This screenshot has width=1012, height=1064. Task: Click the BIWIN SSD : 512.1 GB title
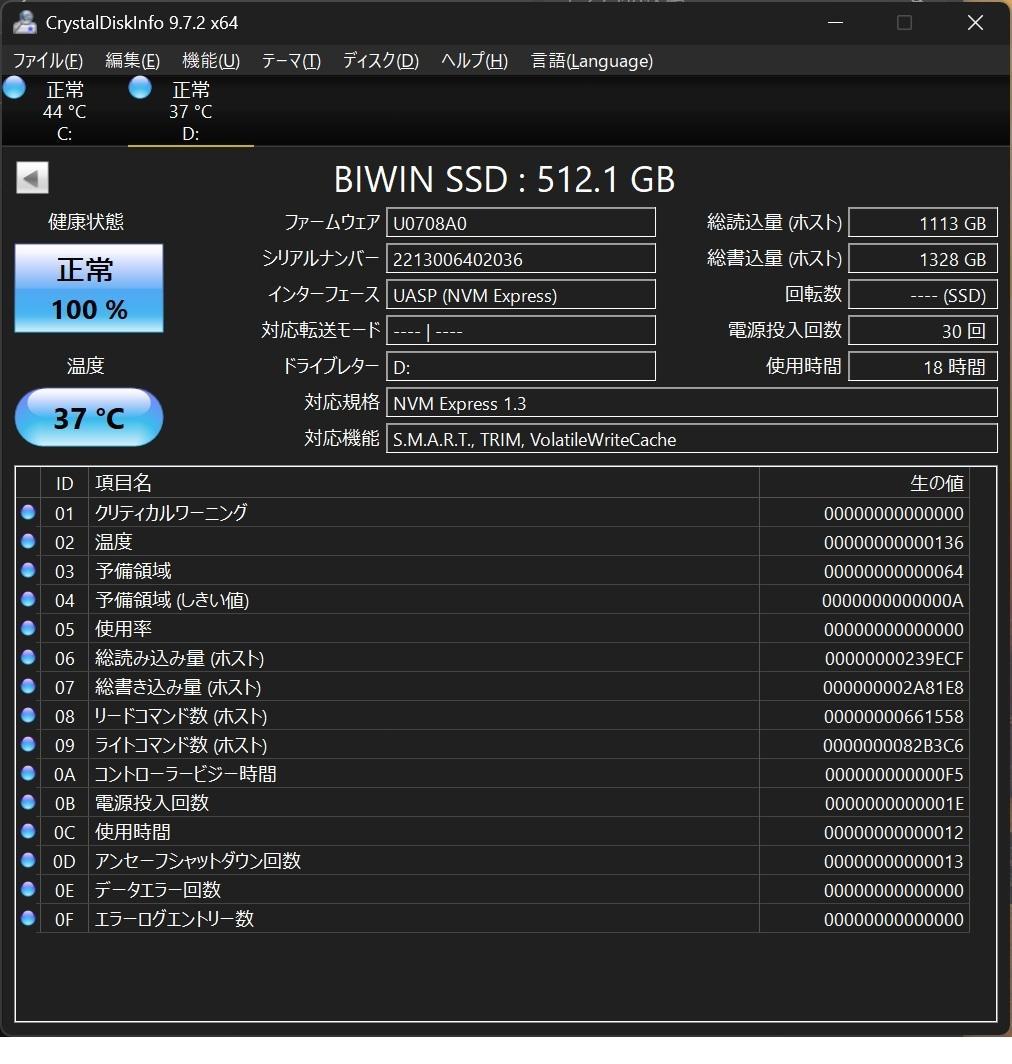point(504,179)
